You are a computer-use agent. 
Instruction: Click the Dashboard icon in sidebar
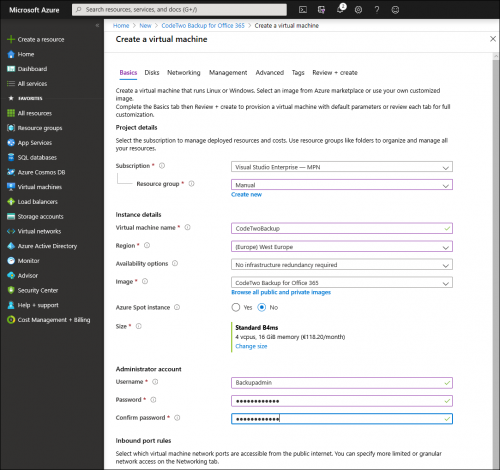coord(11,69)
